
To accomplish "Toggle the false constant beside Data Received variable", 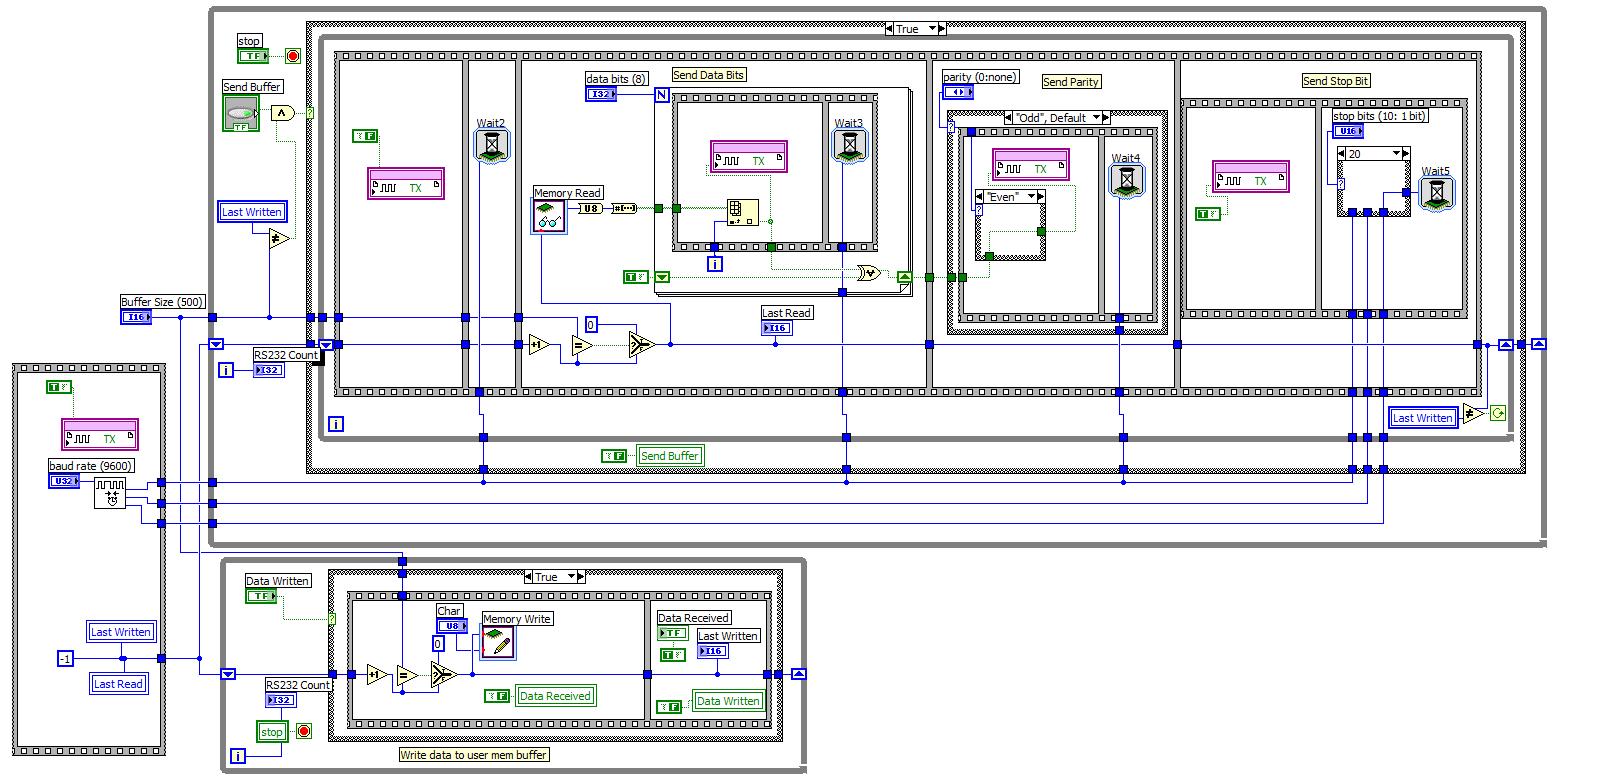I will point(497,696).
